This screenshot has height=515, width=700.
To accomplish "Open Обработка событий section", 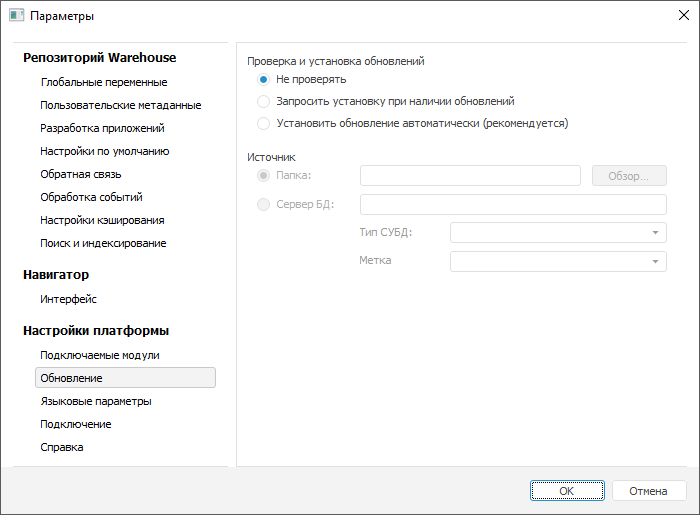I will click(91, 197).
